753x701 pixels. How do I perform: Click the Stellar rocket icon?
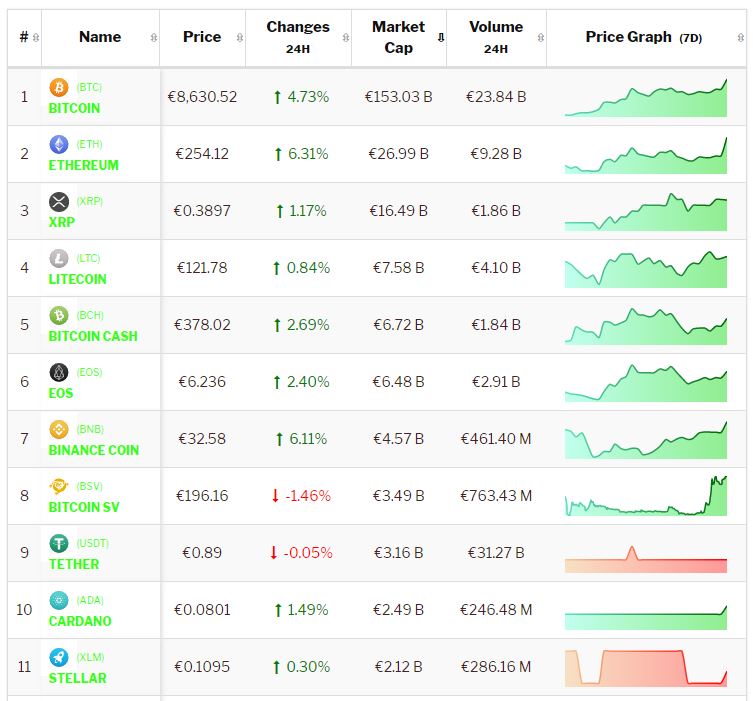pyautogui.click(x=59, y=658)
